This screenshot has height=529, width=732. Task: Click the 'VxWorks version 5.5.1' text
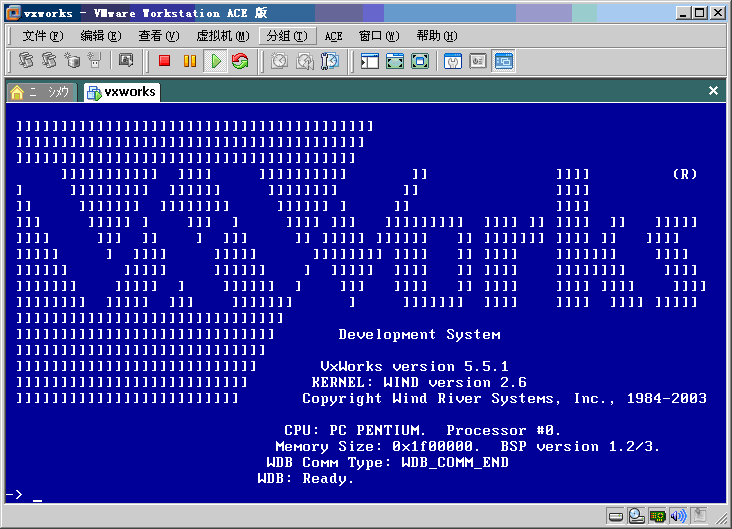[414, 367]
